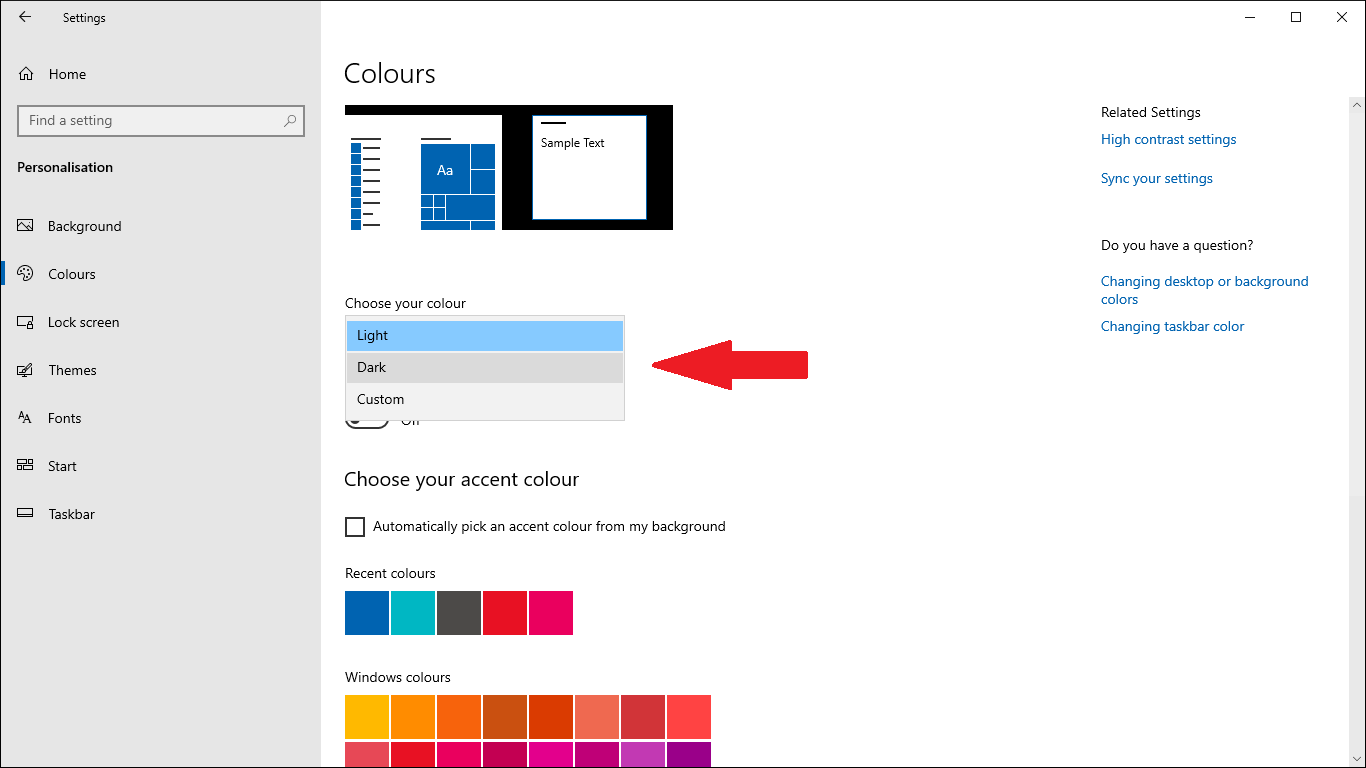Open Home via the house icon
This screenshot has height=768, width=1366.
point(26,74)
